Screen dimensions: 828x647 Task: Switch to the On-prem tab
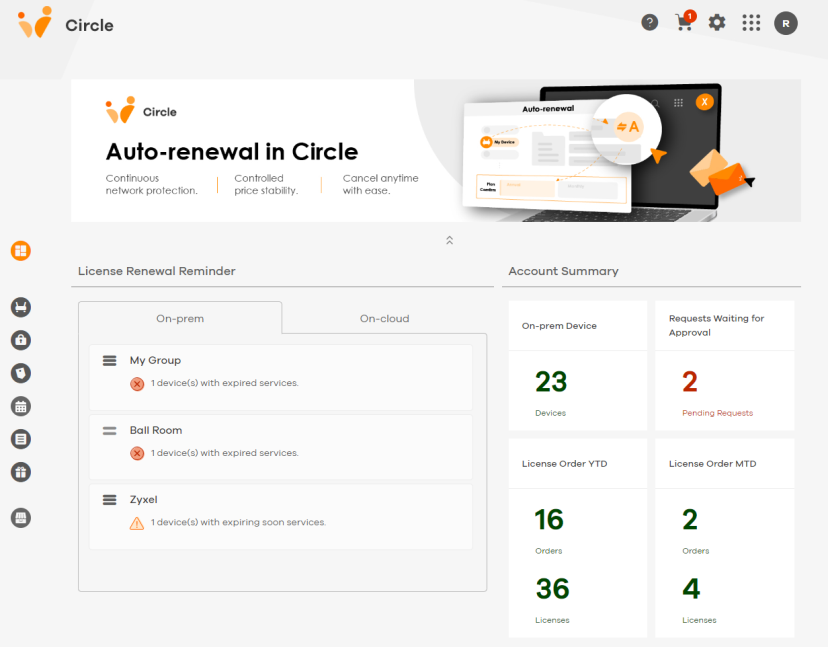click(x=180, y=318)
